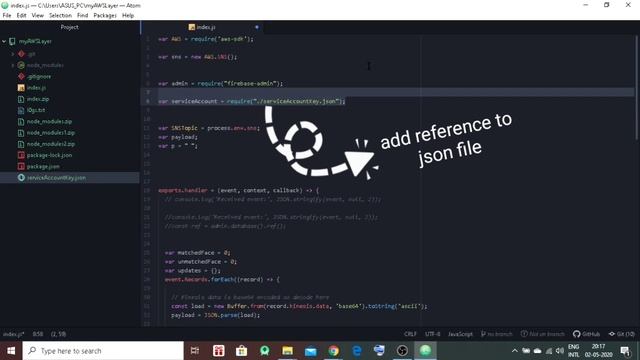The width and height of the screenshot is (640, 360).
Task: Click the node_modules1.zip archive icon
Action: tap(21, 133)
